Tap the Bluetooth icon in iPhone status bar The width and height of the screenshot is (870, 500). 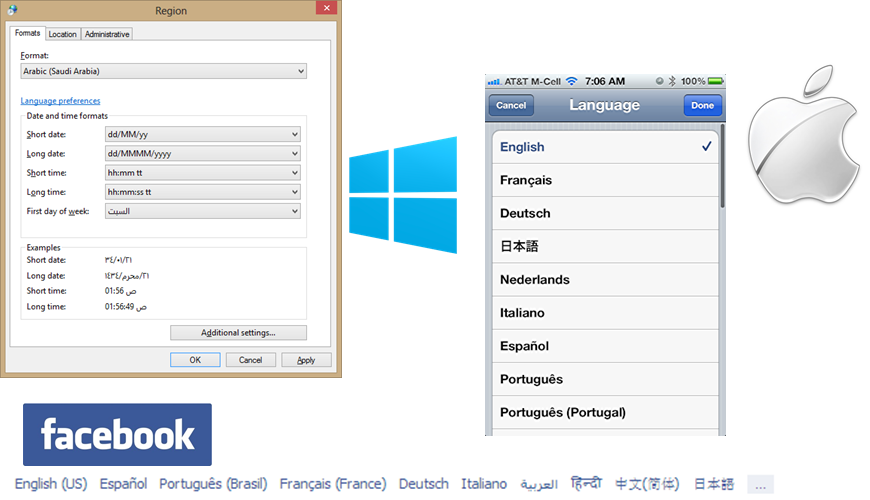click(673, 80)
